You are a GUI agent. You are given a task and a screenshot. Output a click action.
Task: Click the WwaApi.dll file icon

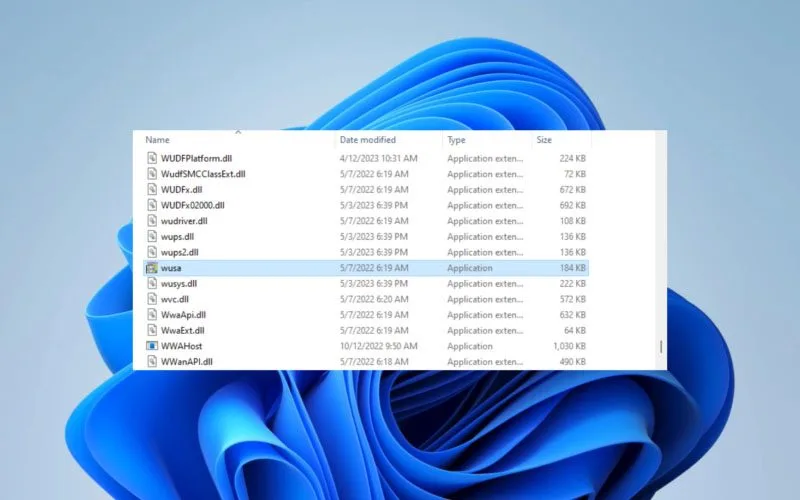click(x=152, y=315)
